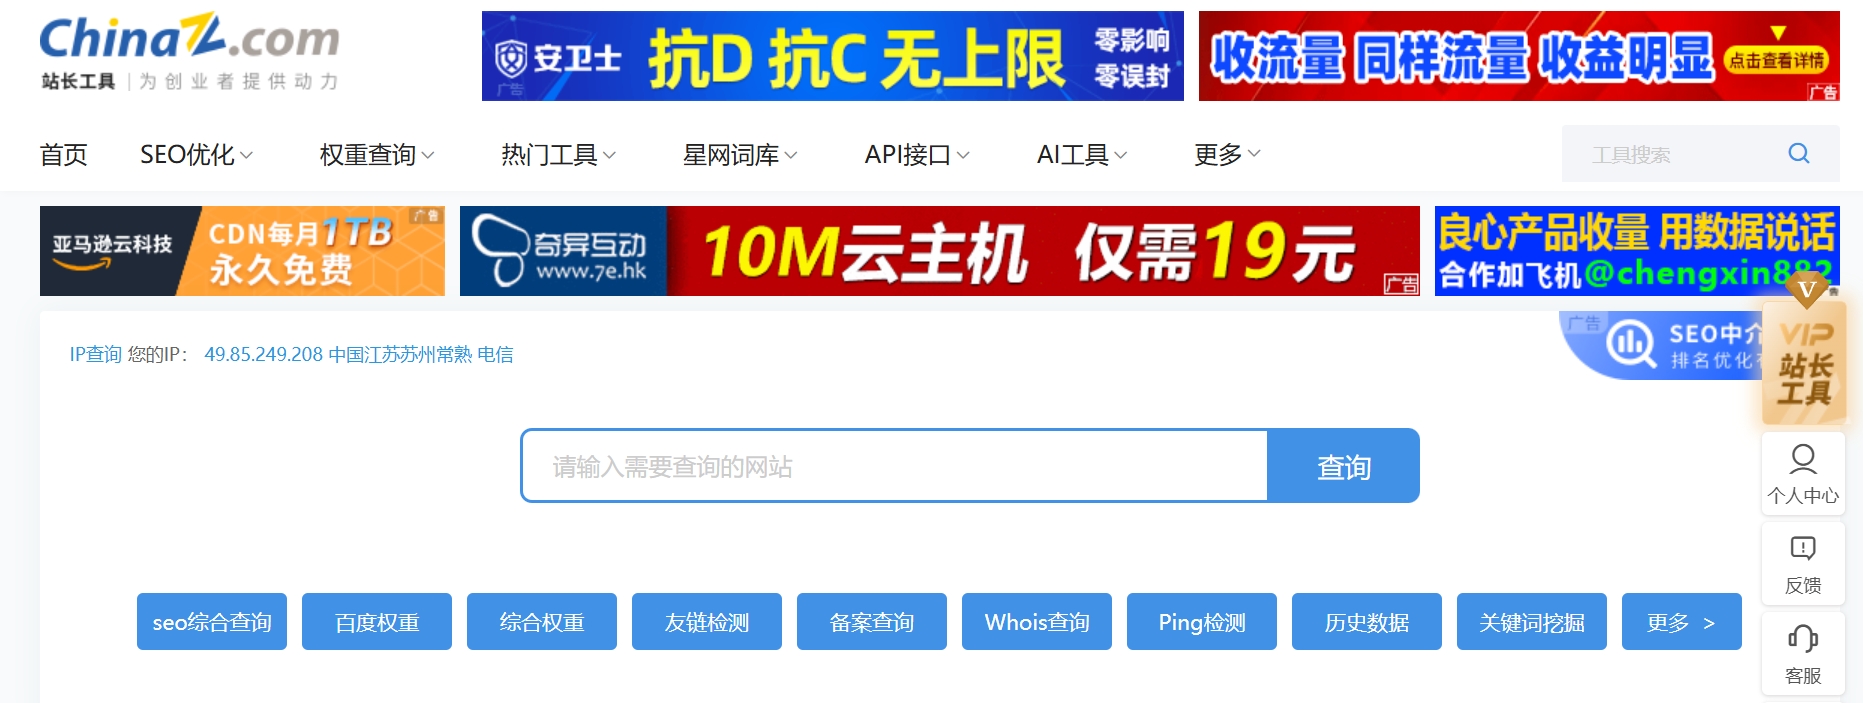Click the SEO中介 floating ad bubble
Image resolution: width=1863 pixels, height=703 pixels.
(x=1660, y=345)
